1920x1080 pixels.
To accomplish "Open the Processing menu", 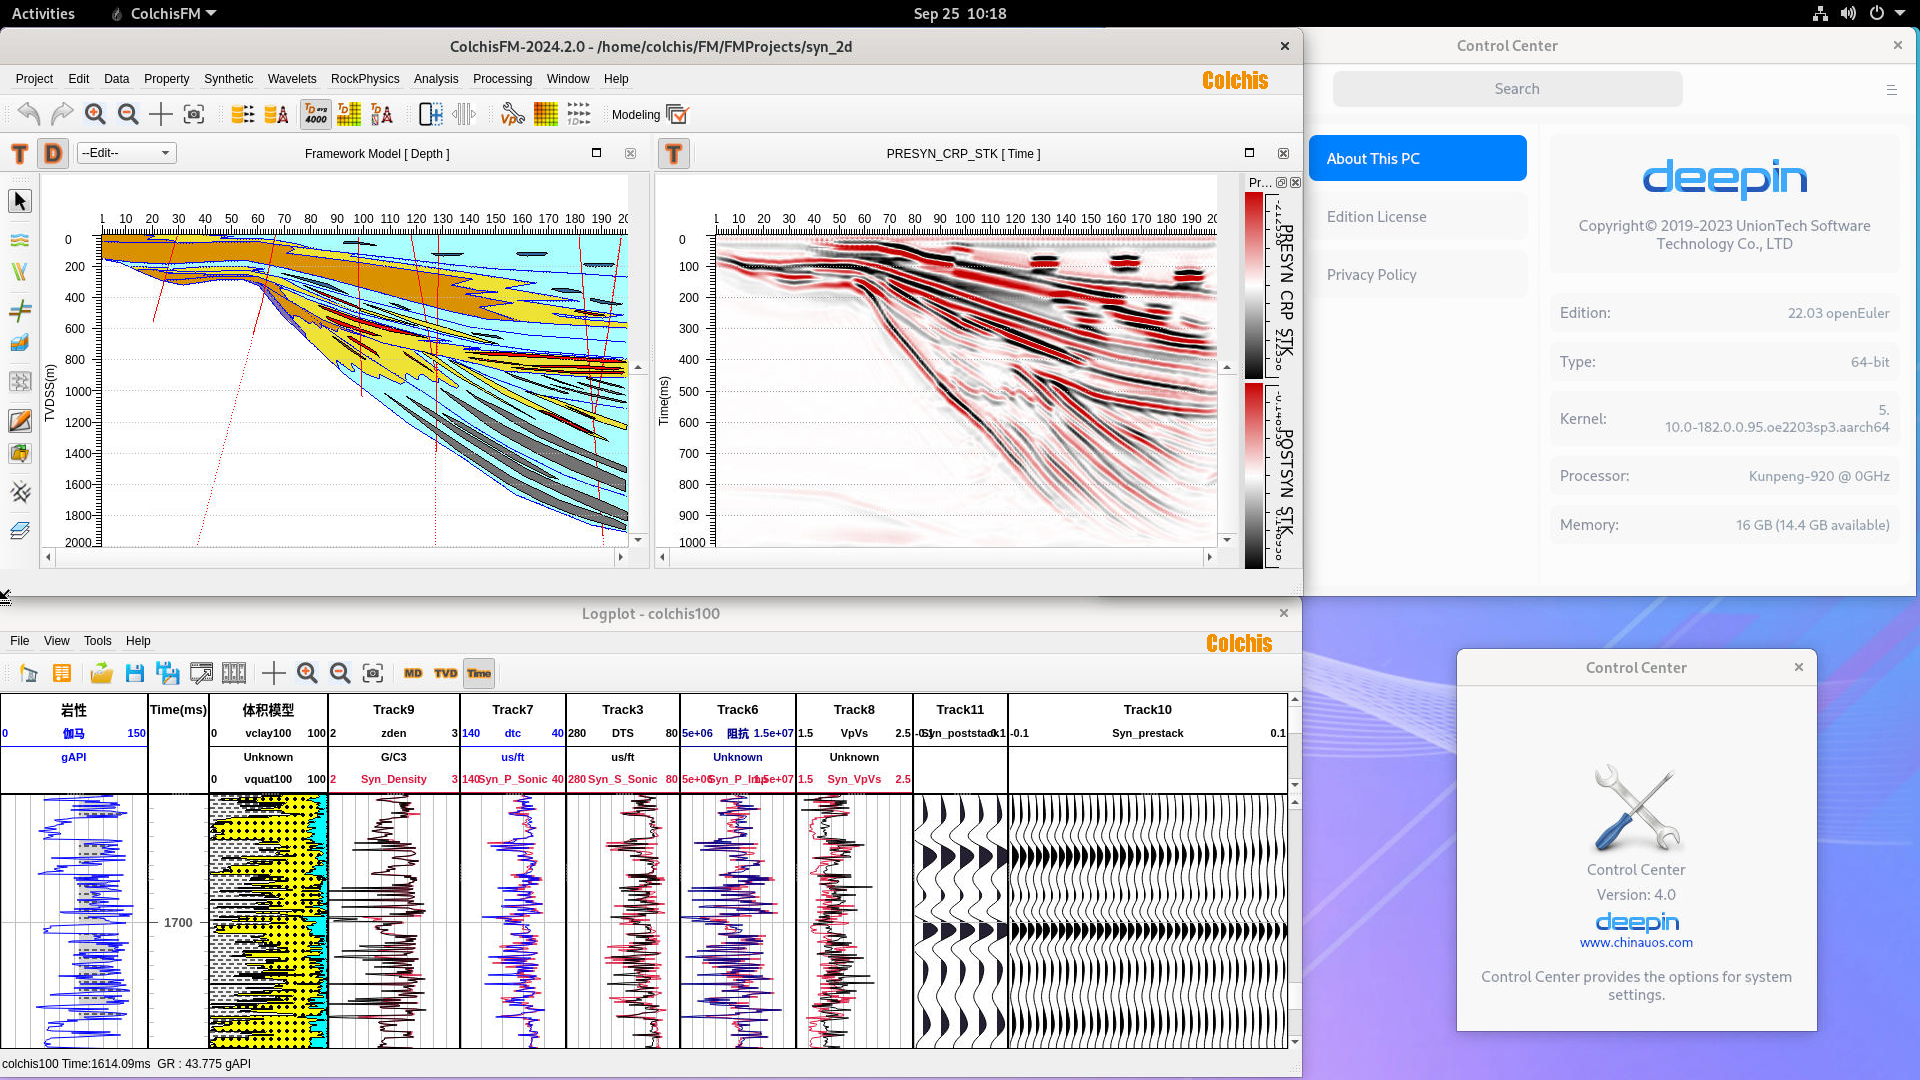I will pyautogui.click(x=502, y=79).
